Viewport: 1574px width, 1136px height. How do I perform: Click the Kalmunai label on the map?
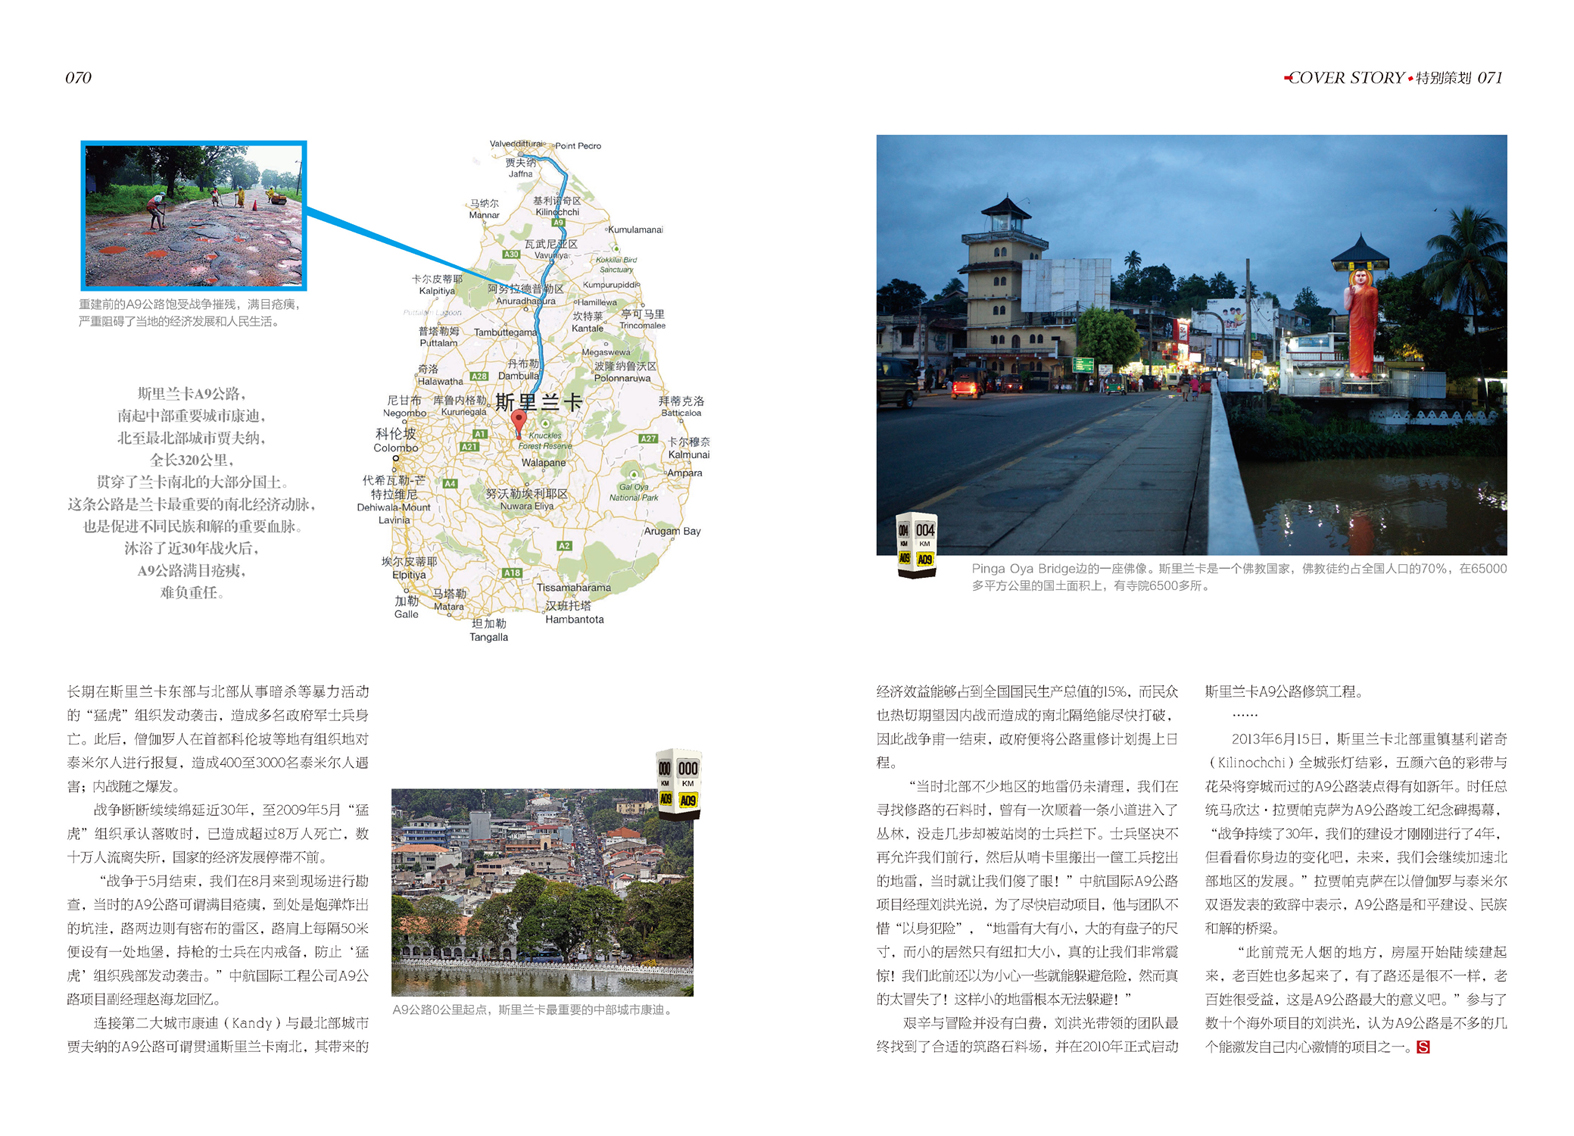coord(688,454)
